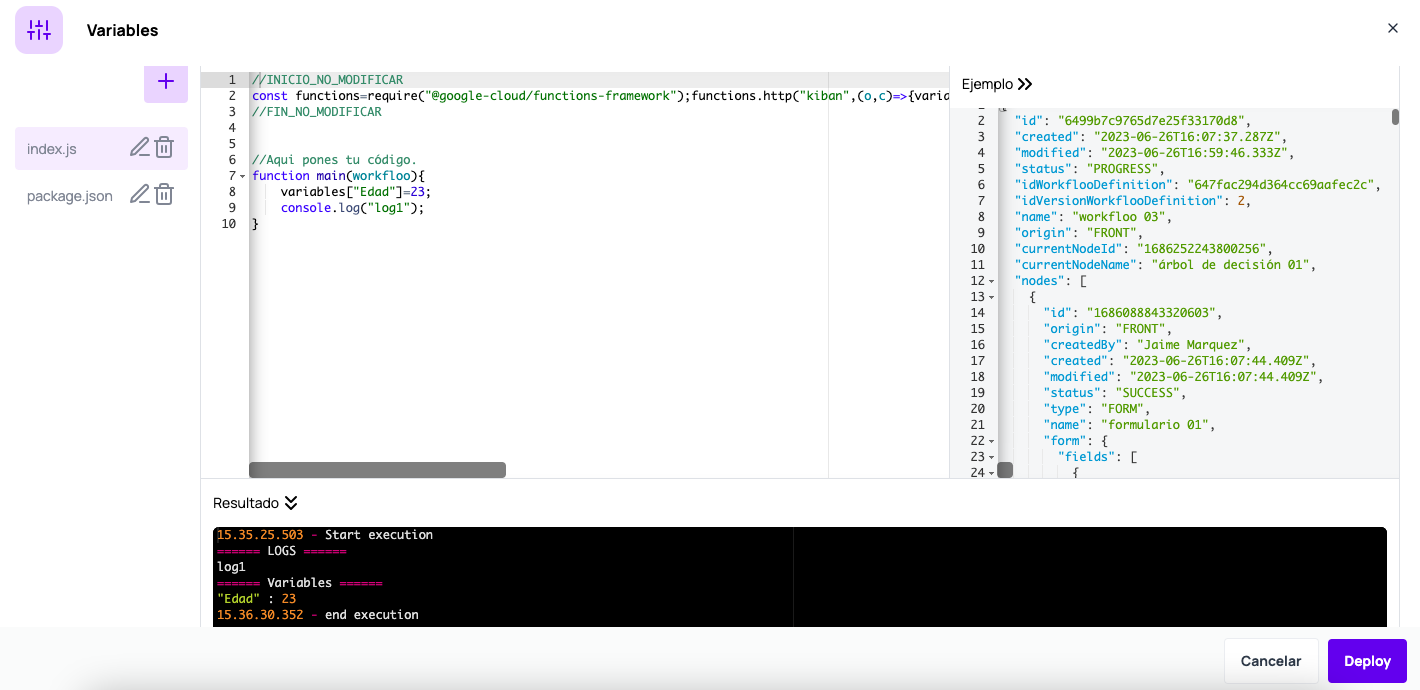Click the Ejemplo label

coord(987,85)
